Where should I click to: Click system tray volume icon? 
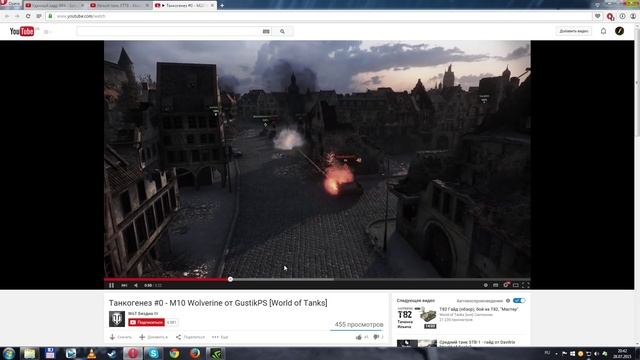click(x=597, y=353)
